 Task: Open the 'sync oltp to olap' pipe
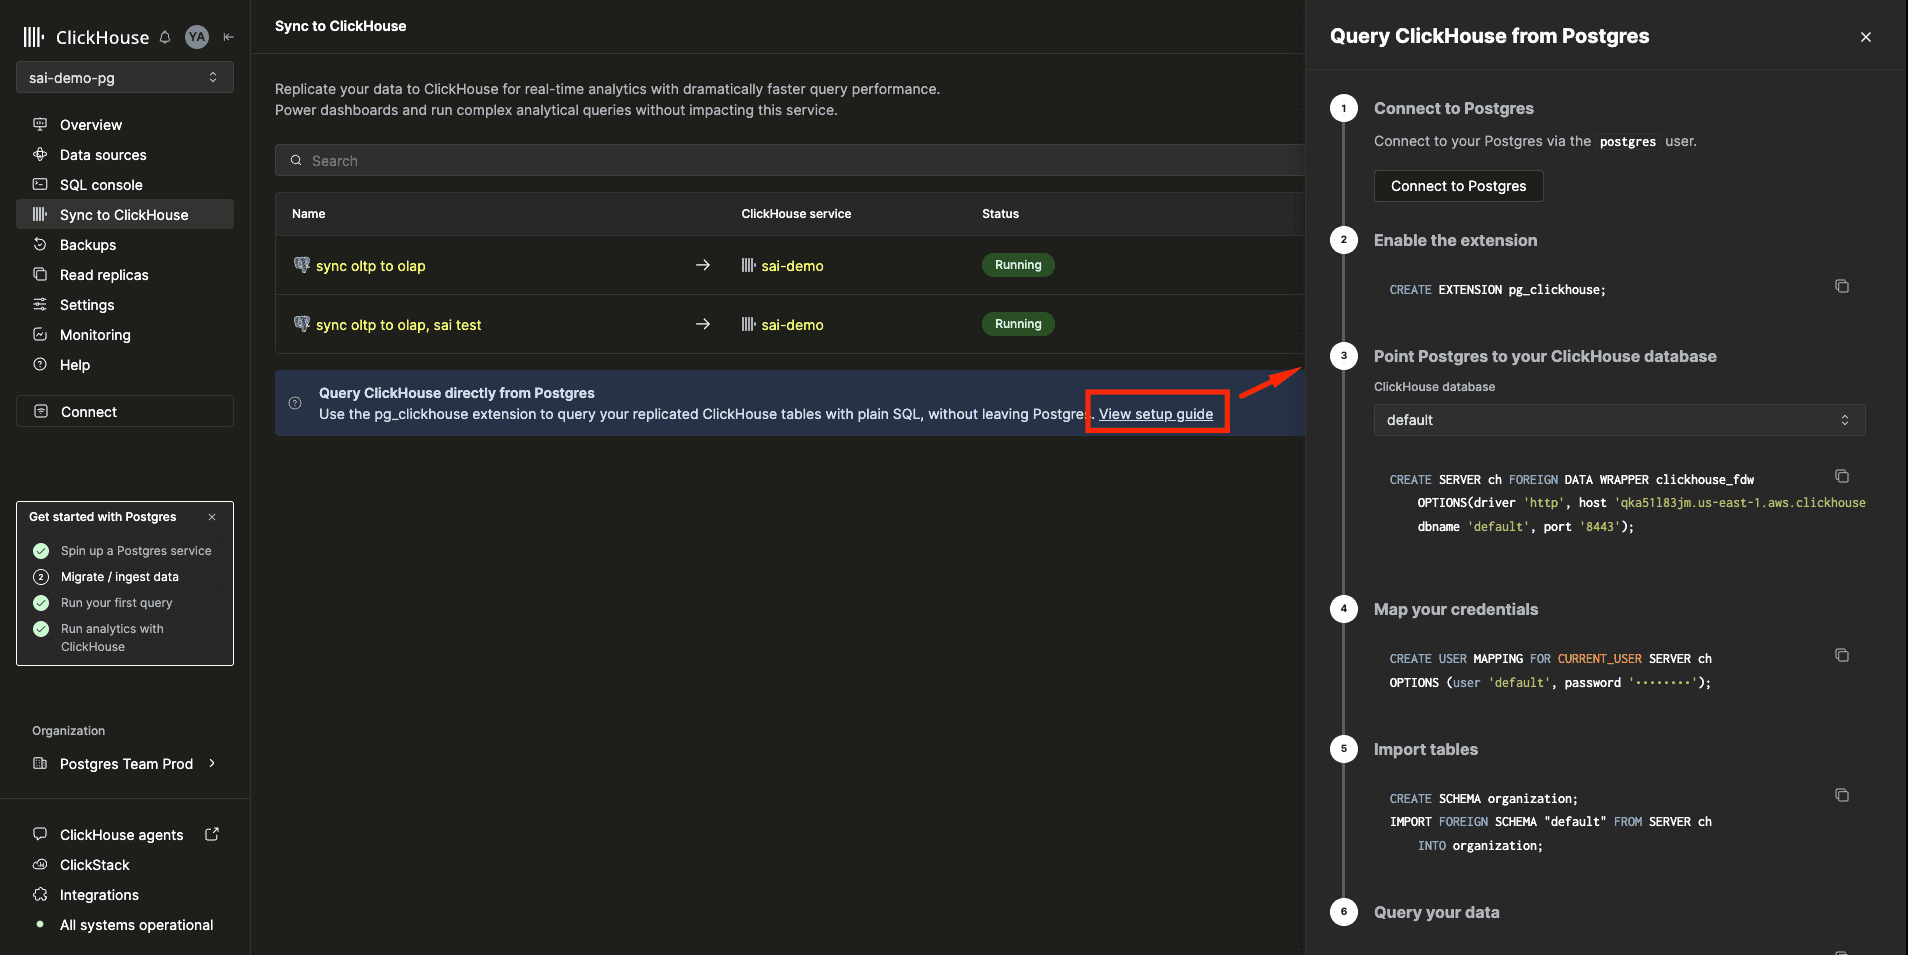tap(371, 266)
